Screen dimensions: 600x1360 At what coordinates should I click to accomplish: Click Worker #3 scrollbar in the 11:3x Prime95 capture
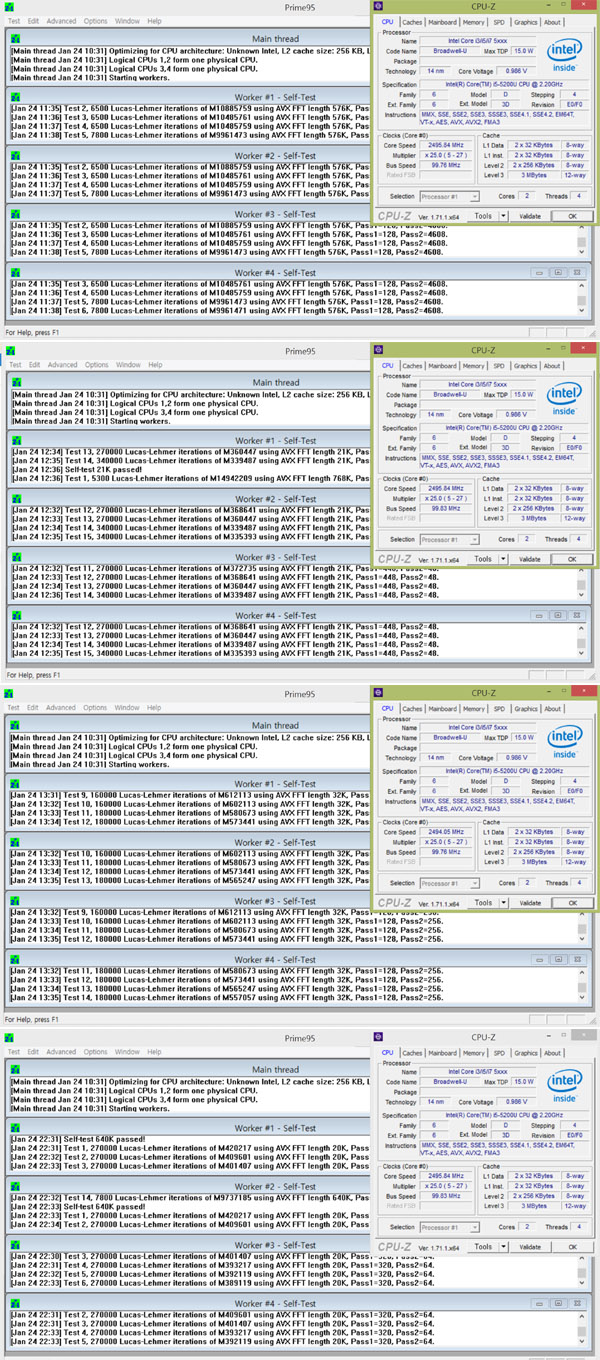point(584,240)
